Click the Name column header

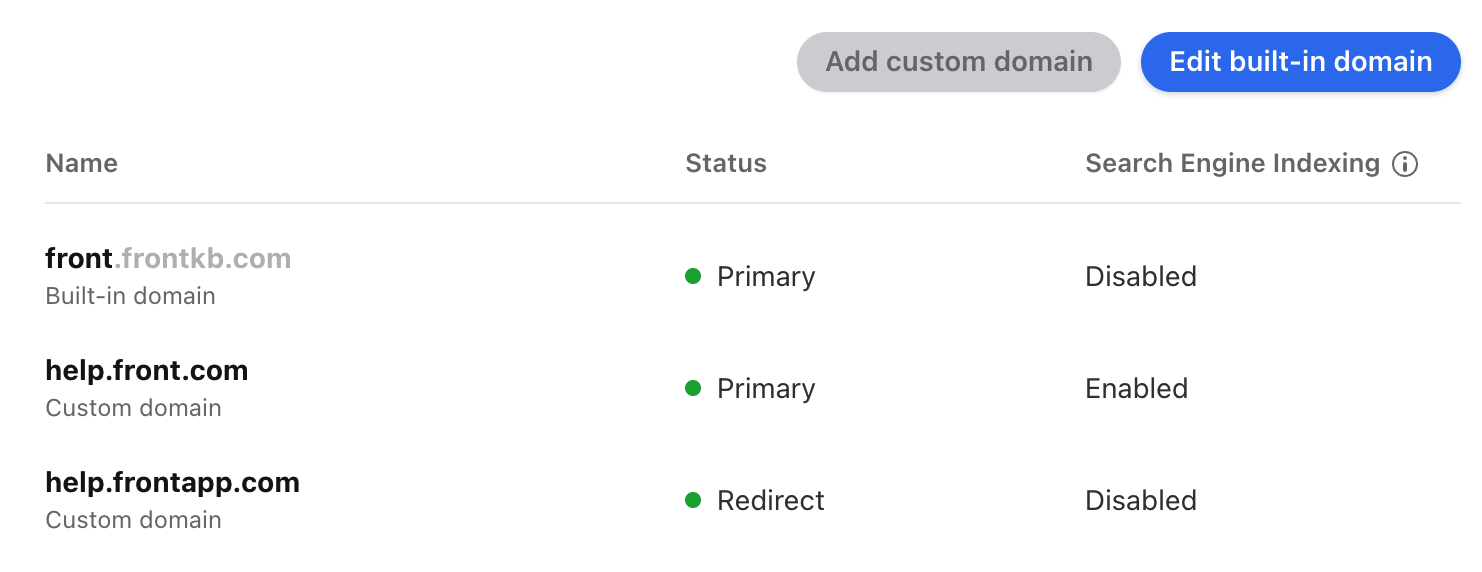coord(82,164)
